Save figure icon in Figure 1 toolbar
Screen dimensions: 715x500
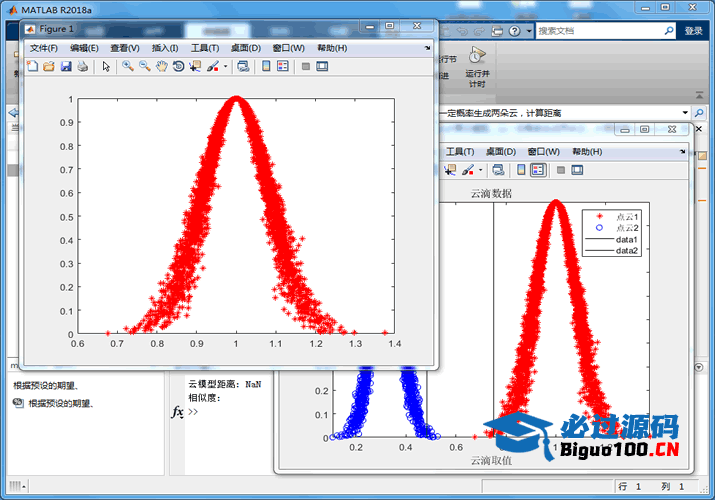pos(66,67)
